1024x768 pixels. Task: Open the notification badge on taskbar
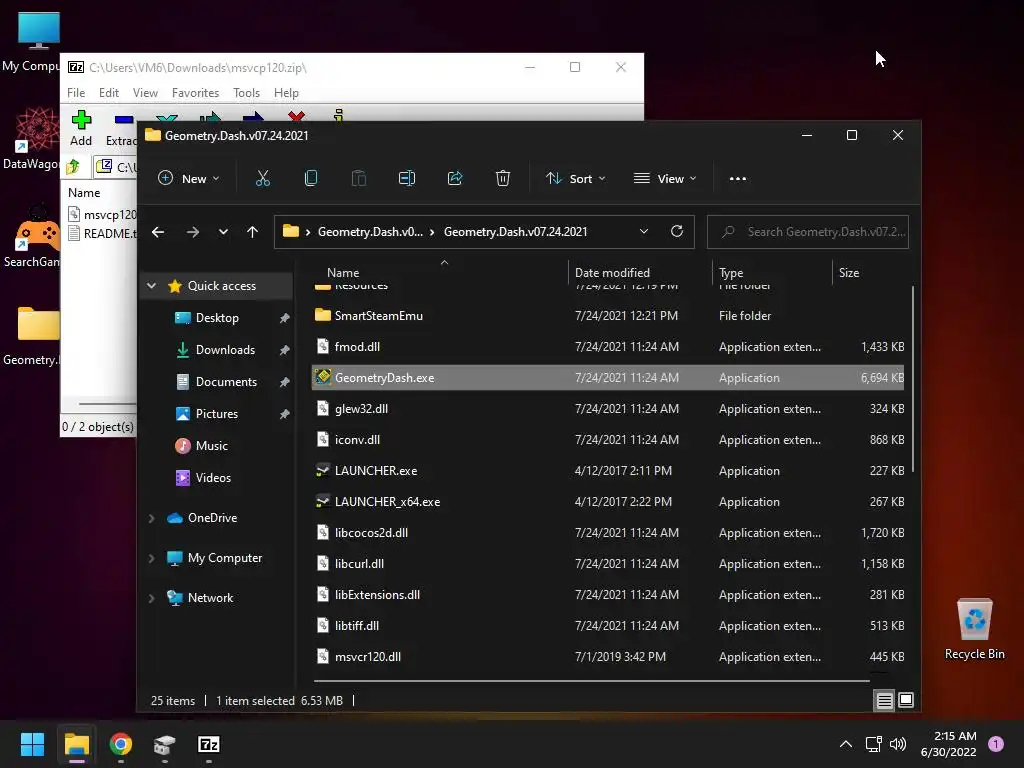[x=995, y=744]
